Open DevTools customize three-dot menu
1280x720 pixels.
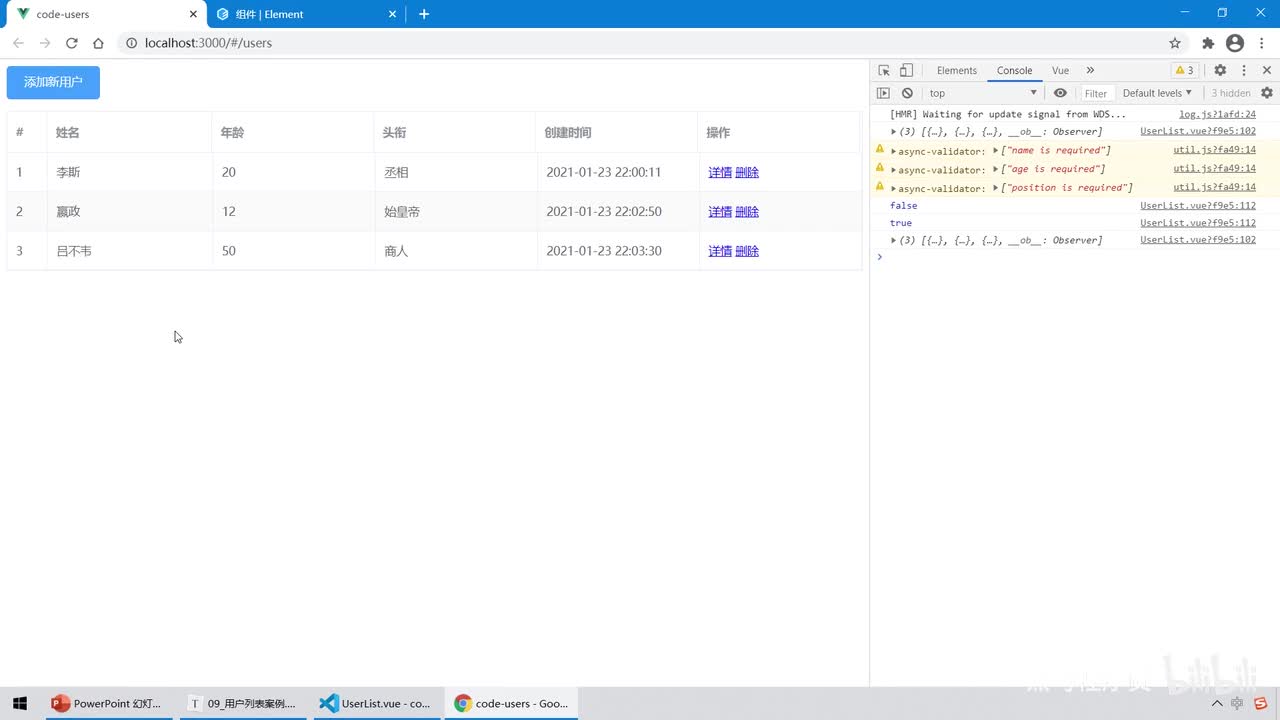click(x=1244, y=70)
